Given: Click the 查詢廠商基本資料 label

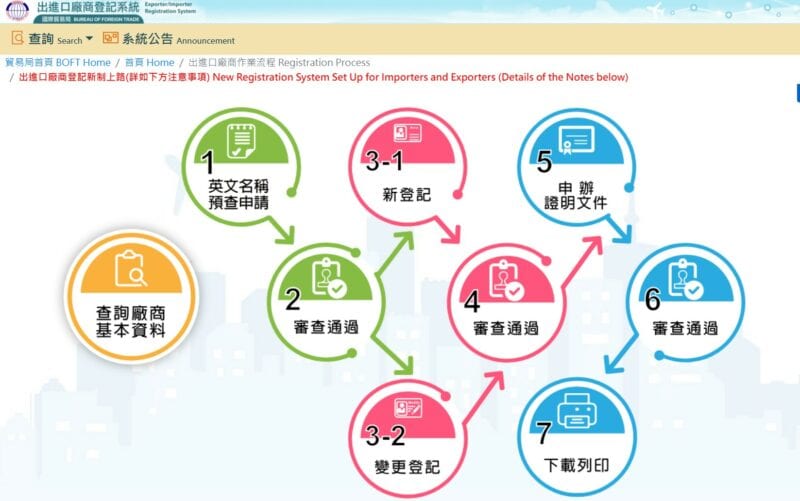Looking at the screenshot, I should click(131, 322).
